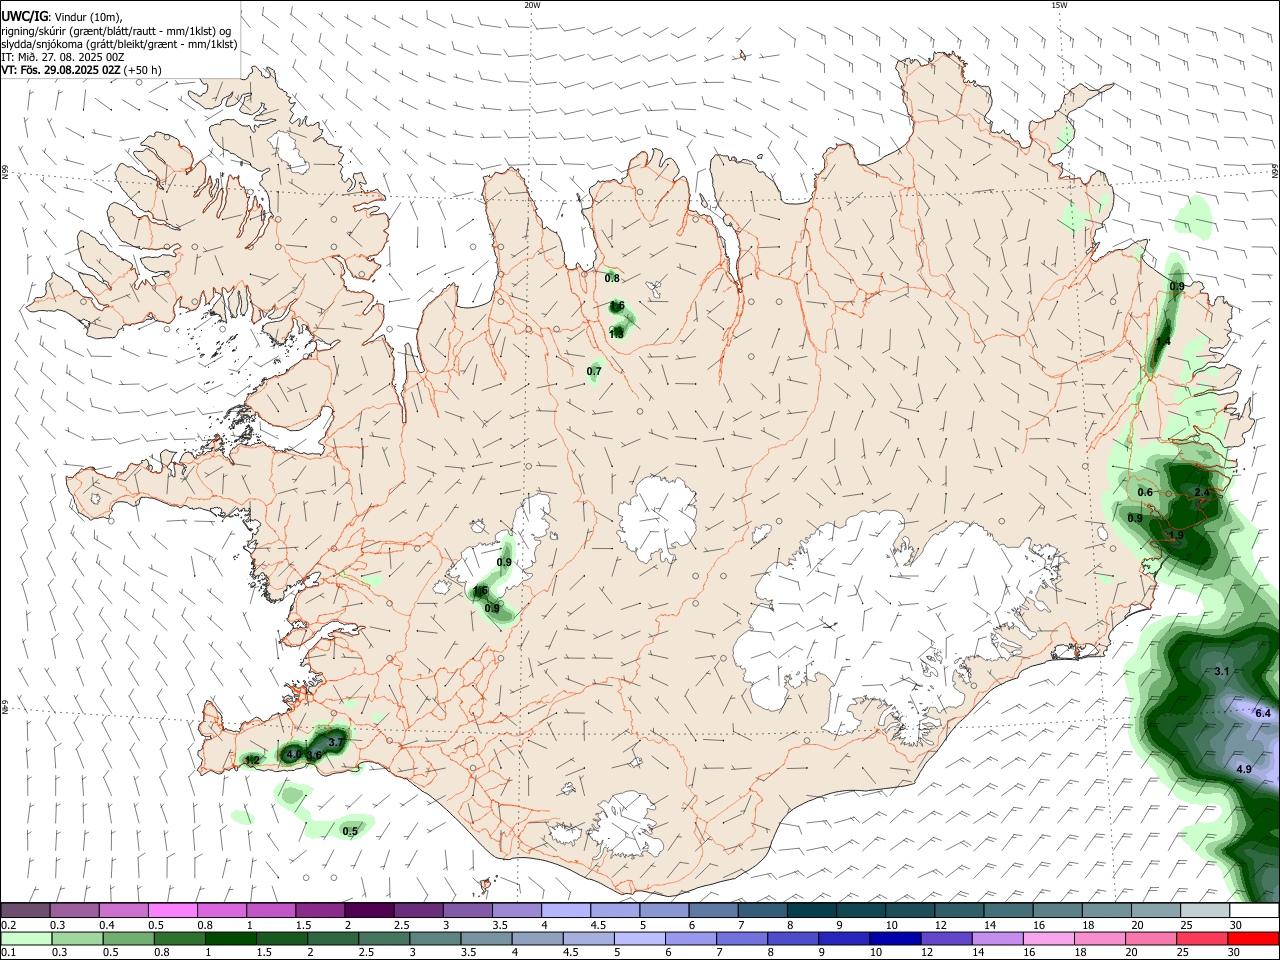
Task: Pick the white 30 swatch on the snow scale
Action: click(x=1253, y=911)
